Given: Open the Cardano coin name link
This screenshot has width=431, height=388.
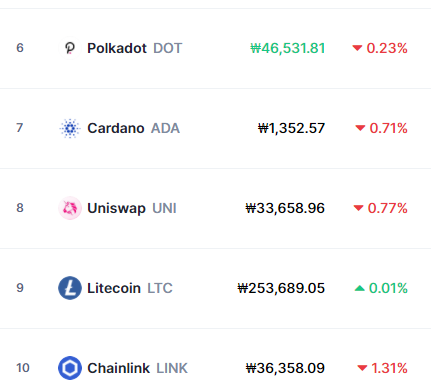Looking at the screenshot, I should point(116,128).
